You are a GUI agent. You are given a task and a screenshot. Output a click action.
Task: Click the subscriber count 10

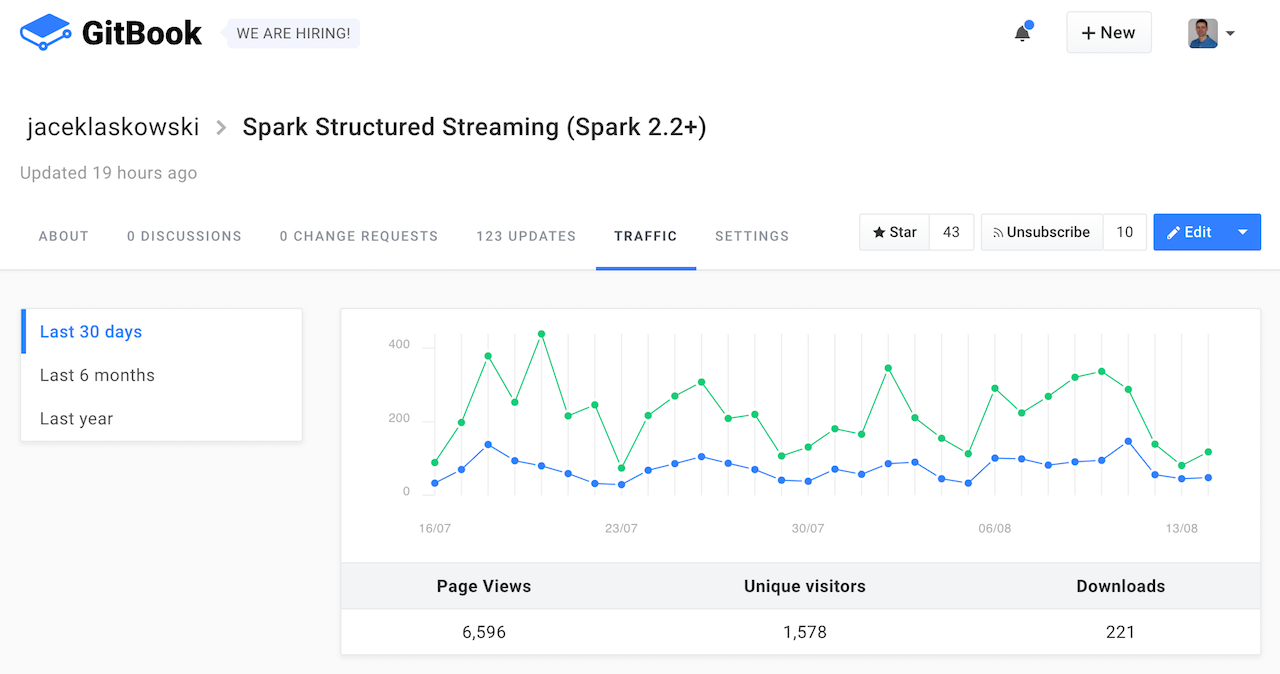click(x=1125, y=232)
